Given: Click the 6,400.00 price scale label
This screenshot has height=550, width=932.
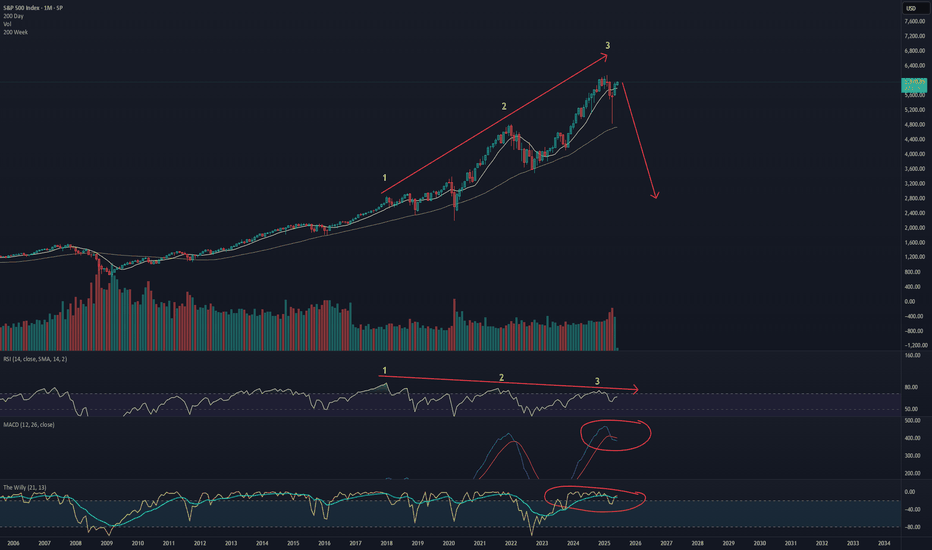Looking at the screenshot, I should click(x=915, y=65).
